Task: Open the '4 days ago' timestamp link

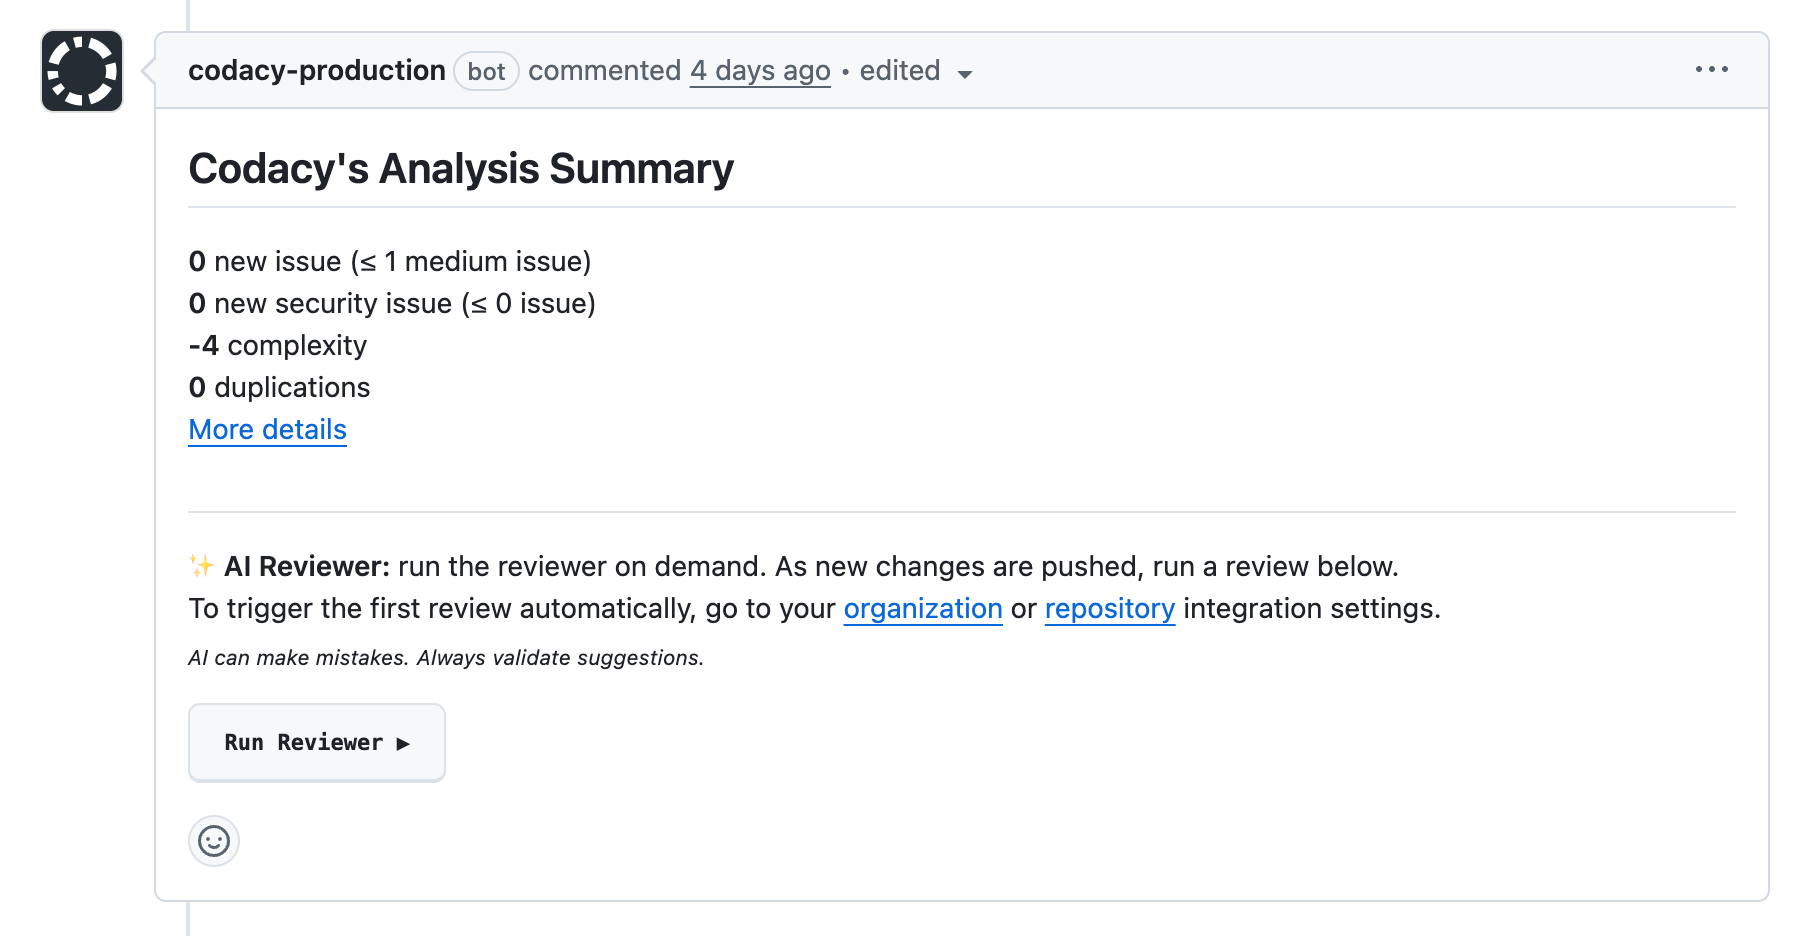Action: click(x=760, y=71)
